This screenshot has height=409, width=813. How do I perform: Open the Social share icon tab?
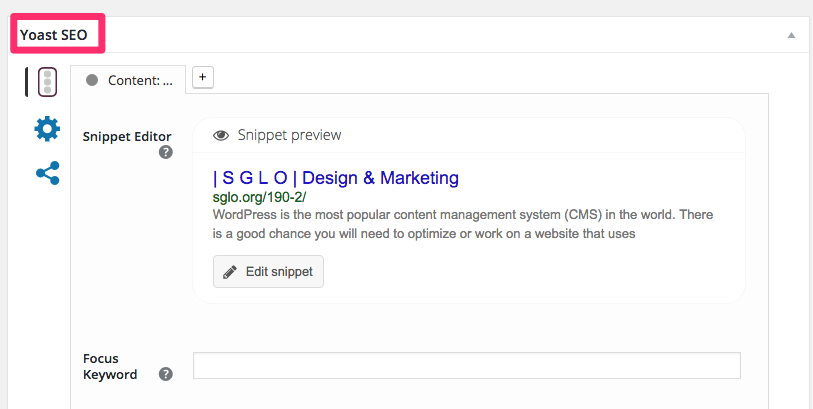(x=48, y=173)
